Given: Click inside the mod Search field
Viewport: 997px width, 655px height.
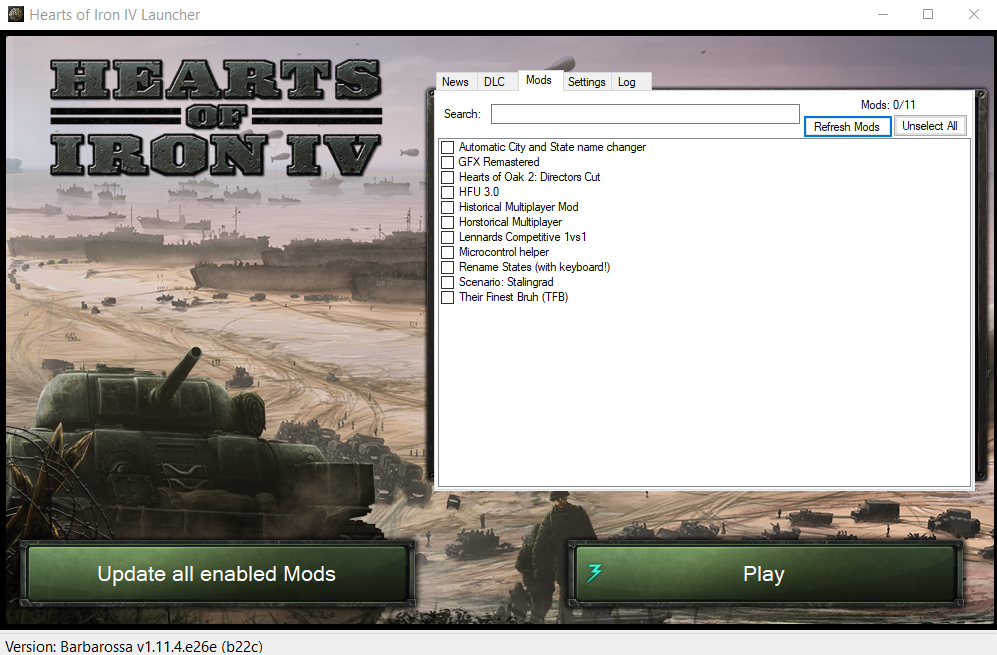Looking at the screenshot, I should 644,113.
